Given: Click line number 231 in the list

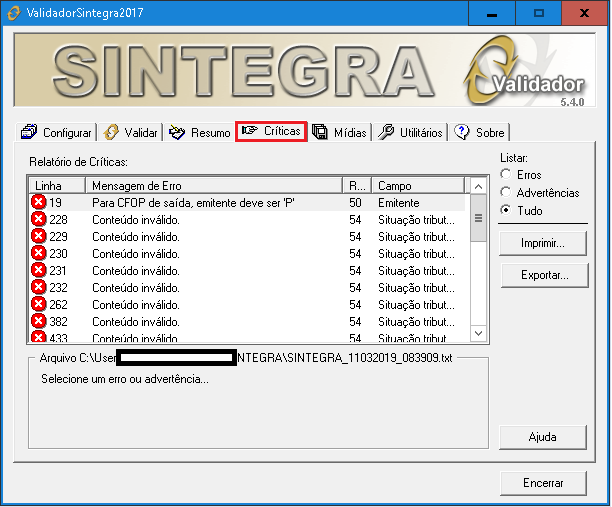Looking at the screenshot, I should [58, 271].
